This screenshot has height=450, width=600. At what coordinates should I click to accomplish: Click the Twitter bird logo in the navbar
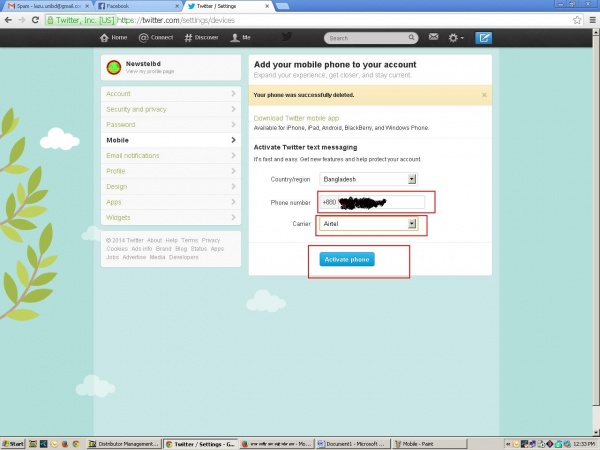(287, 37)
